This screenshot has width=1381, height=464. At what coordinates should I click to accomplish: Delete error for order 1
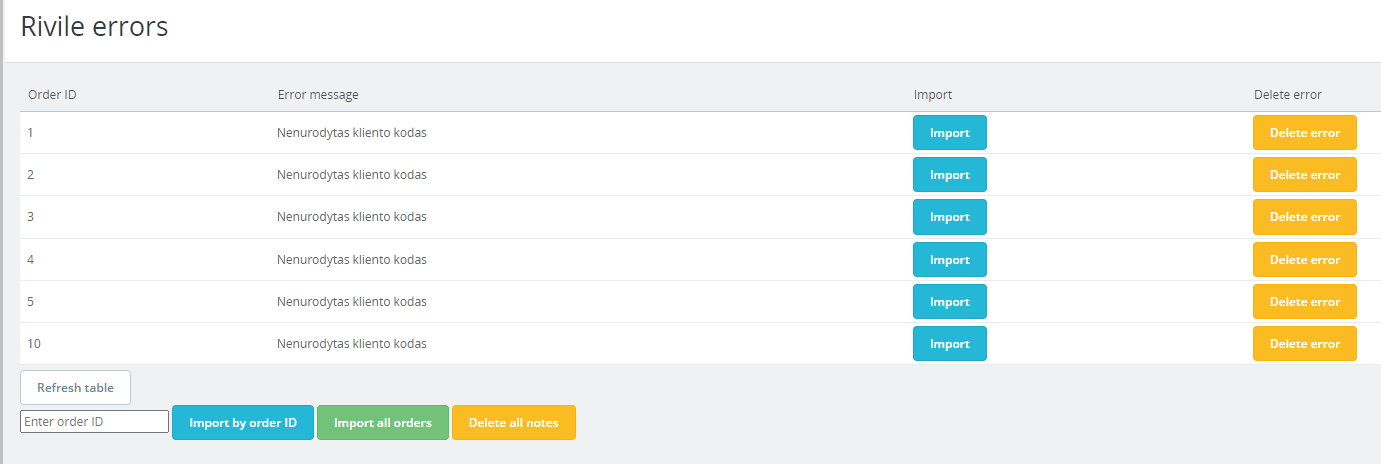coord(1304,133)
